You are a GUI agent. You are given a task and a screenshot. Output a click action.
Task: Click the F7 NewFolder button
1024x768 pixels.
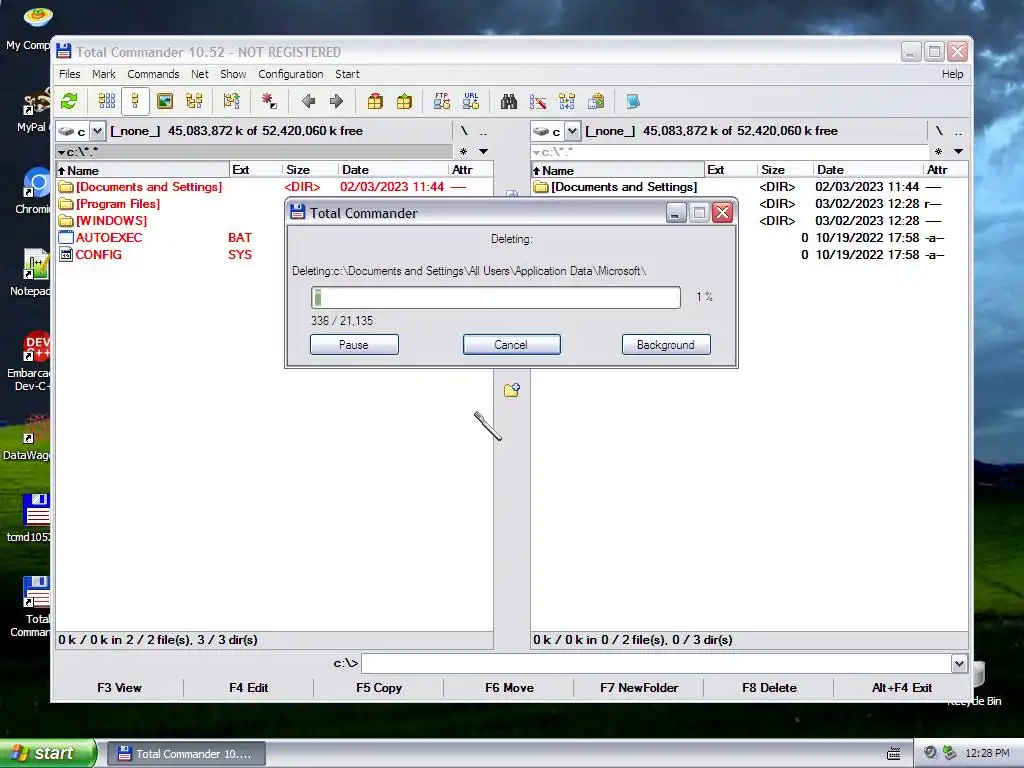(639, 688)
